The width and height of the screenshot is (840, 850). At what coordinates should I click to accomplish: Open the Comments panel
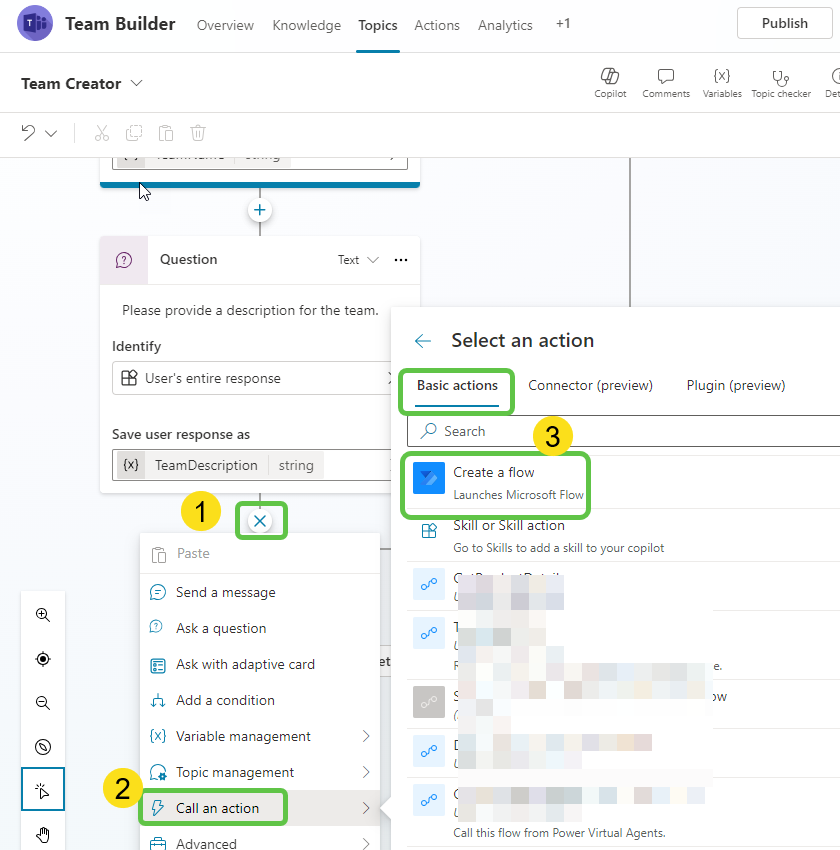click(666, 82)
